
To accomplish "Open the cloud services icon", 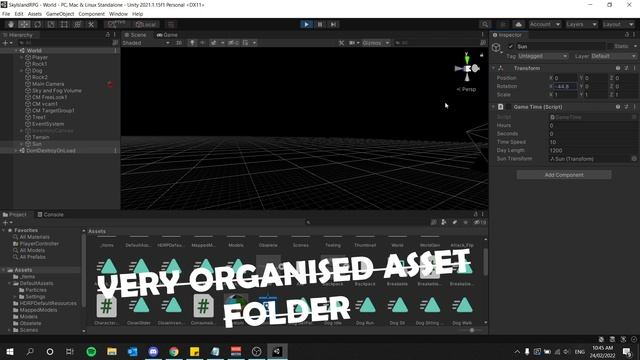I will click(518, 24).
